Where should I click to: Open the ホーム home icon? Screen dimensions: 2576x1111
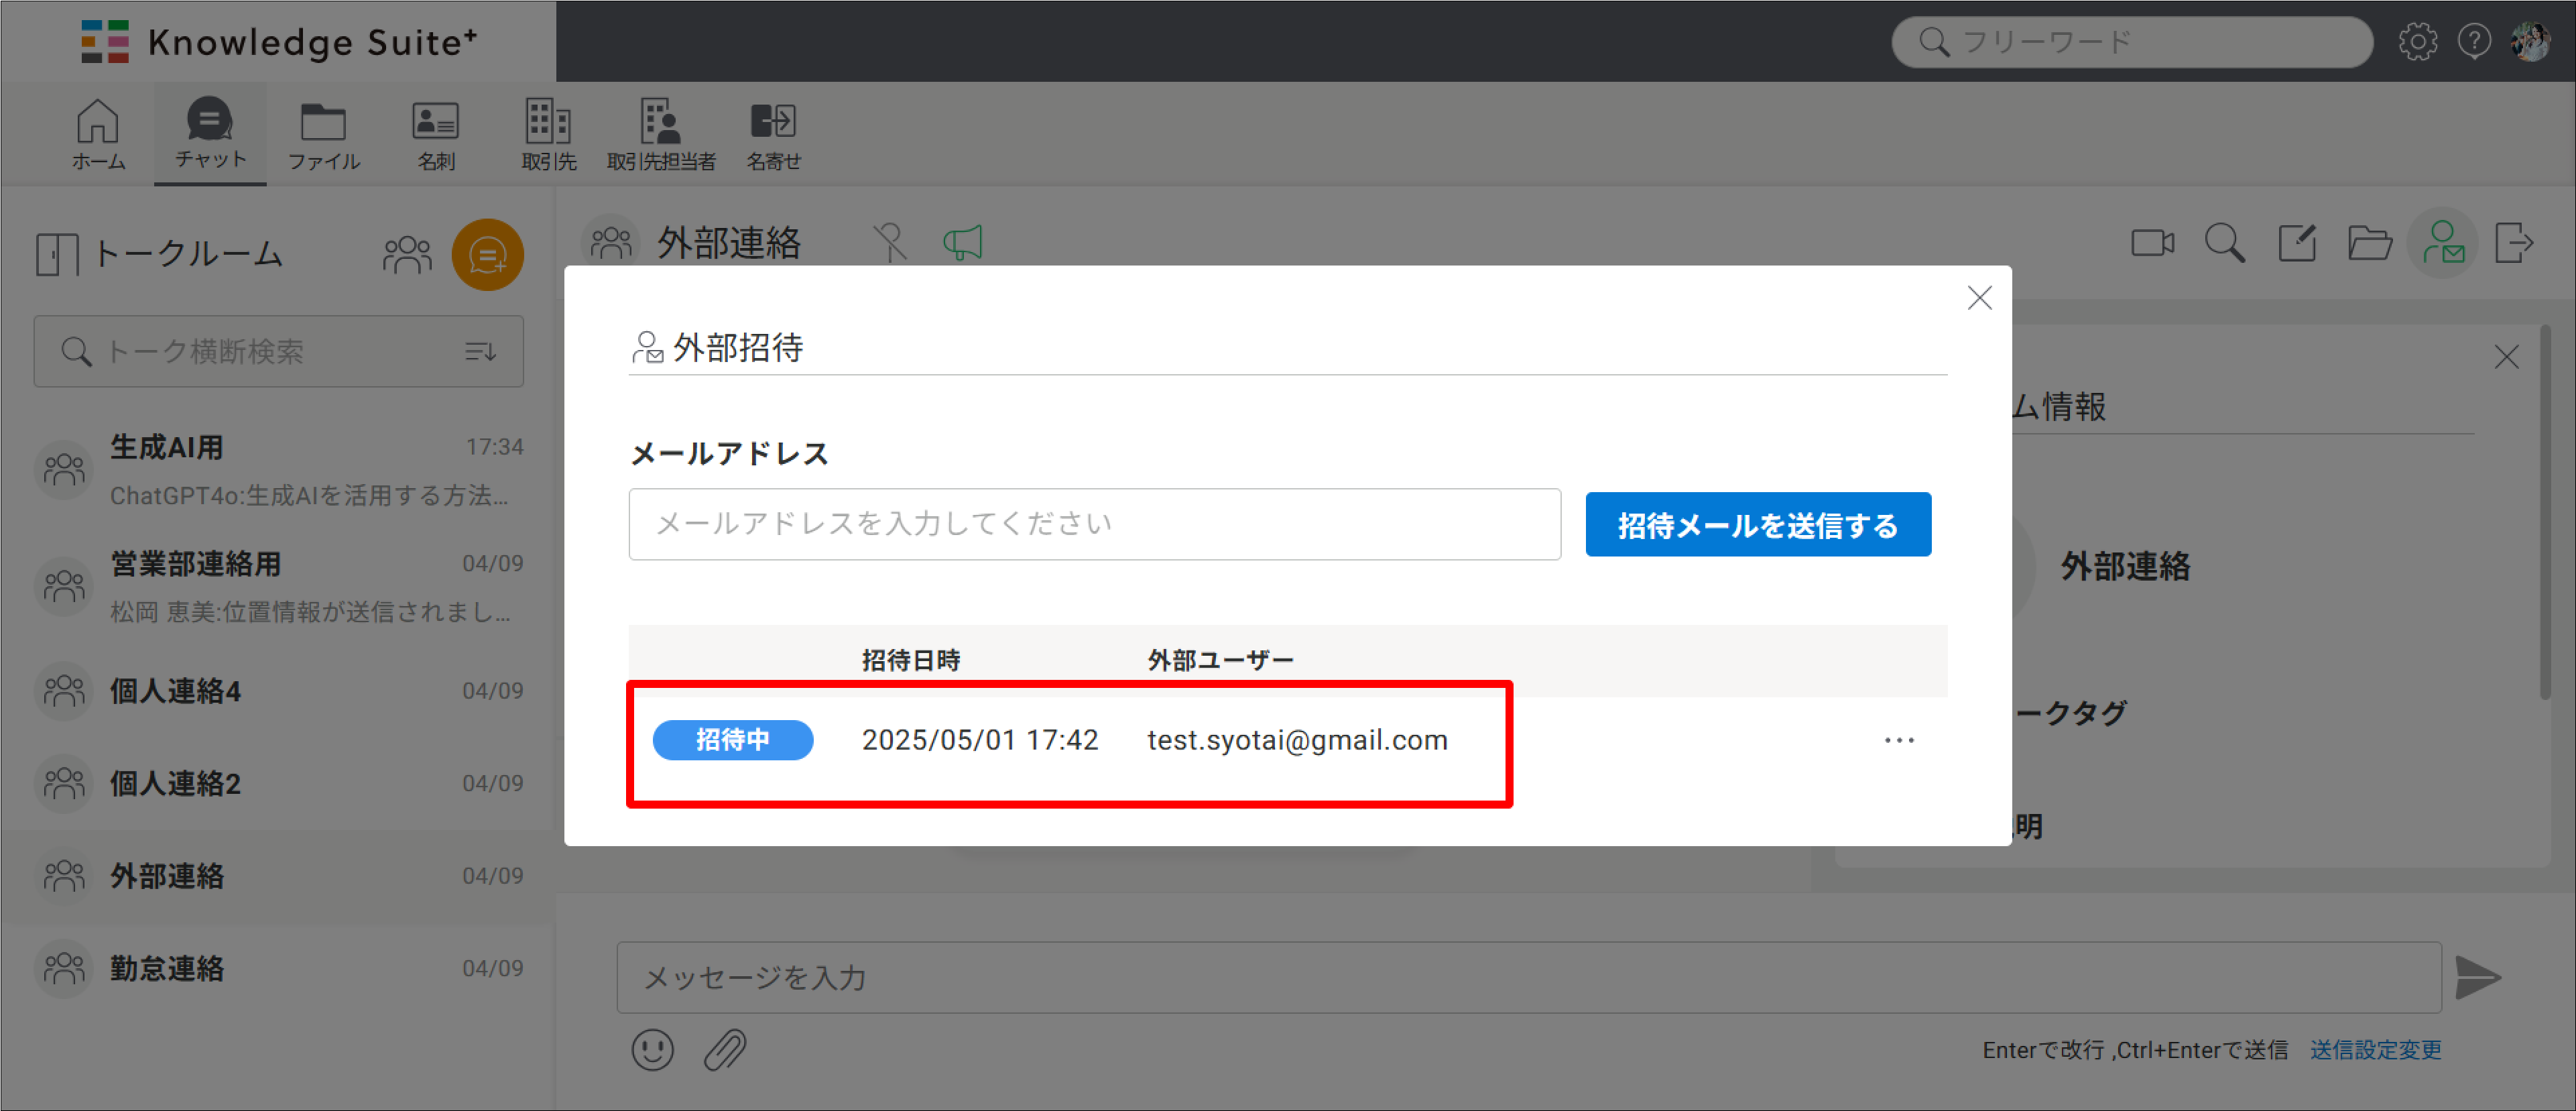click(x=98, y=134)
